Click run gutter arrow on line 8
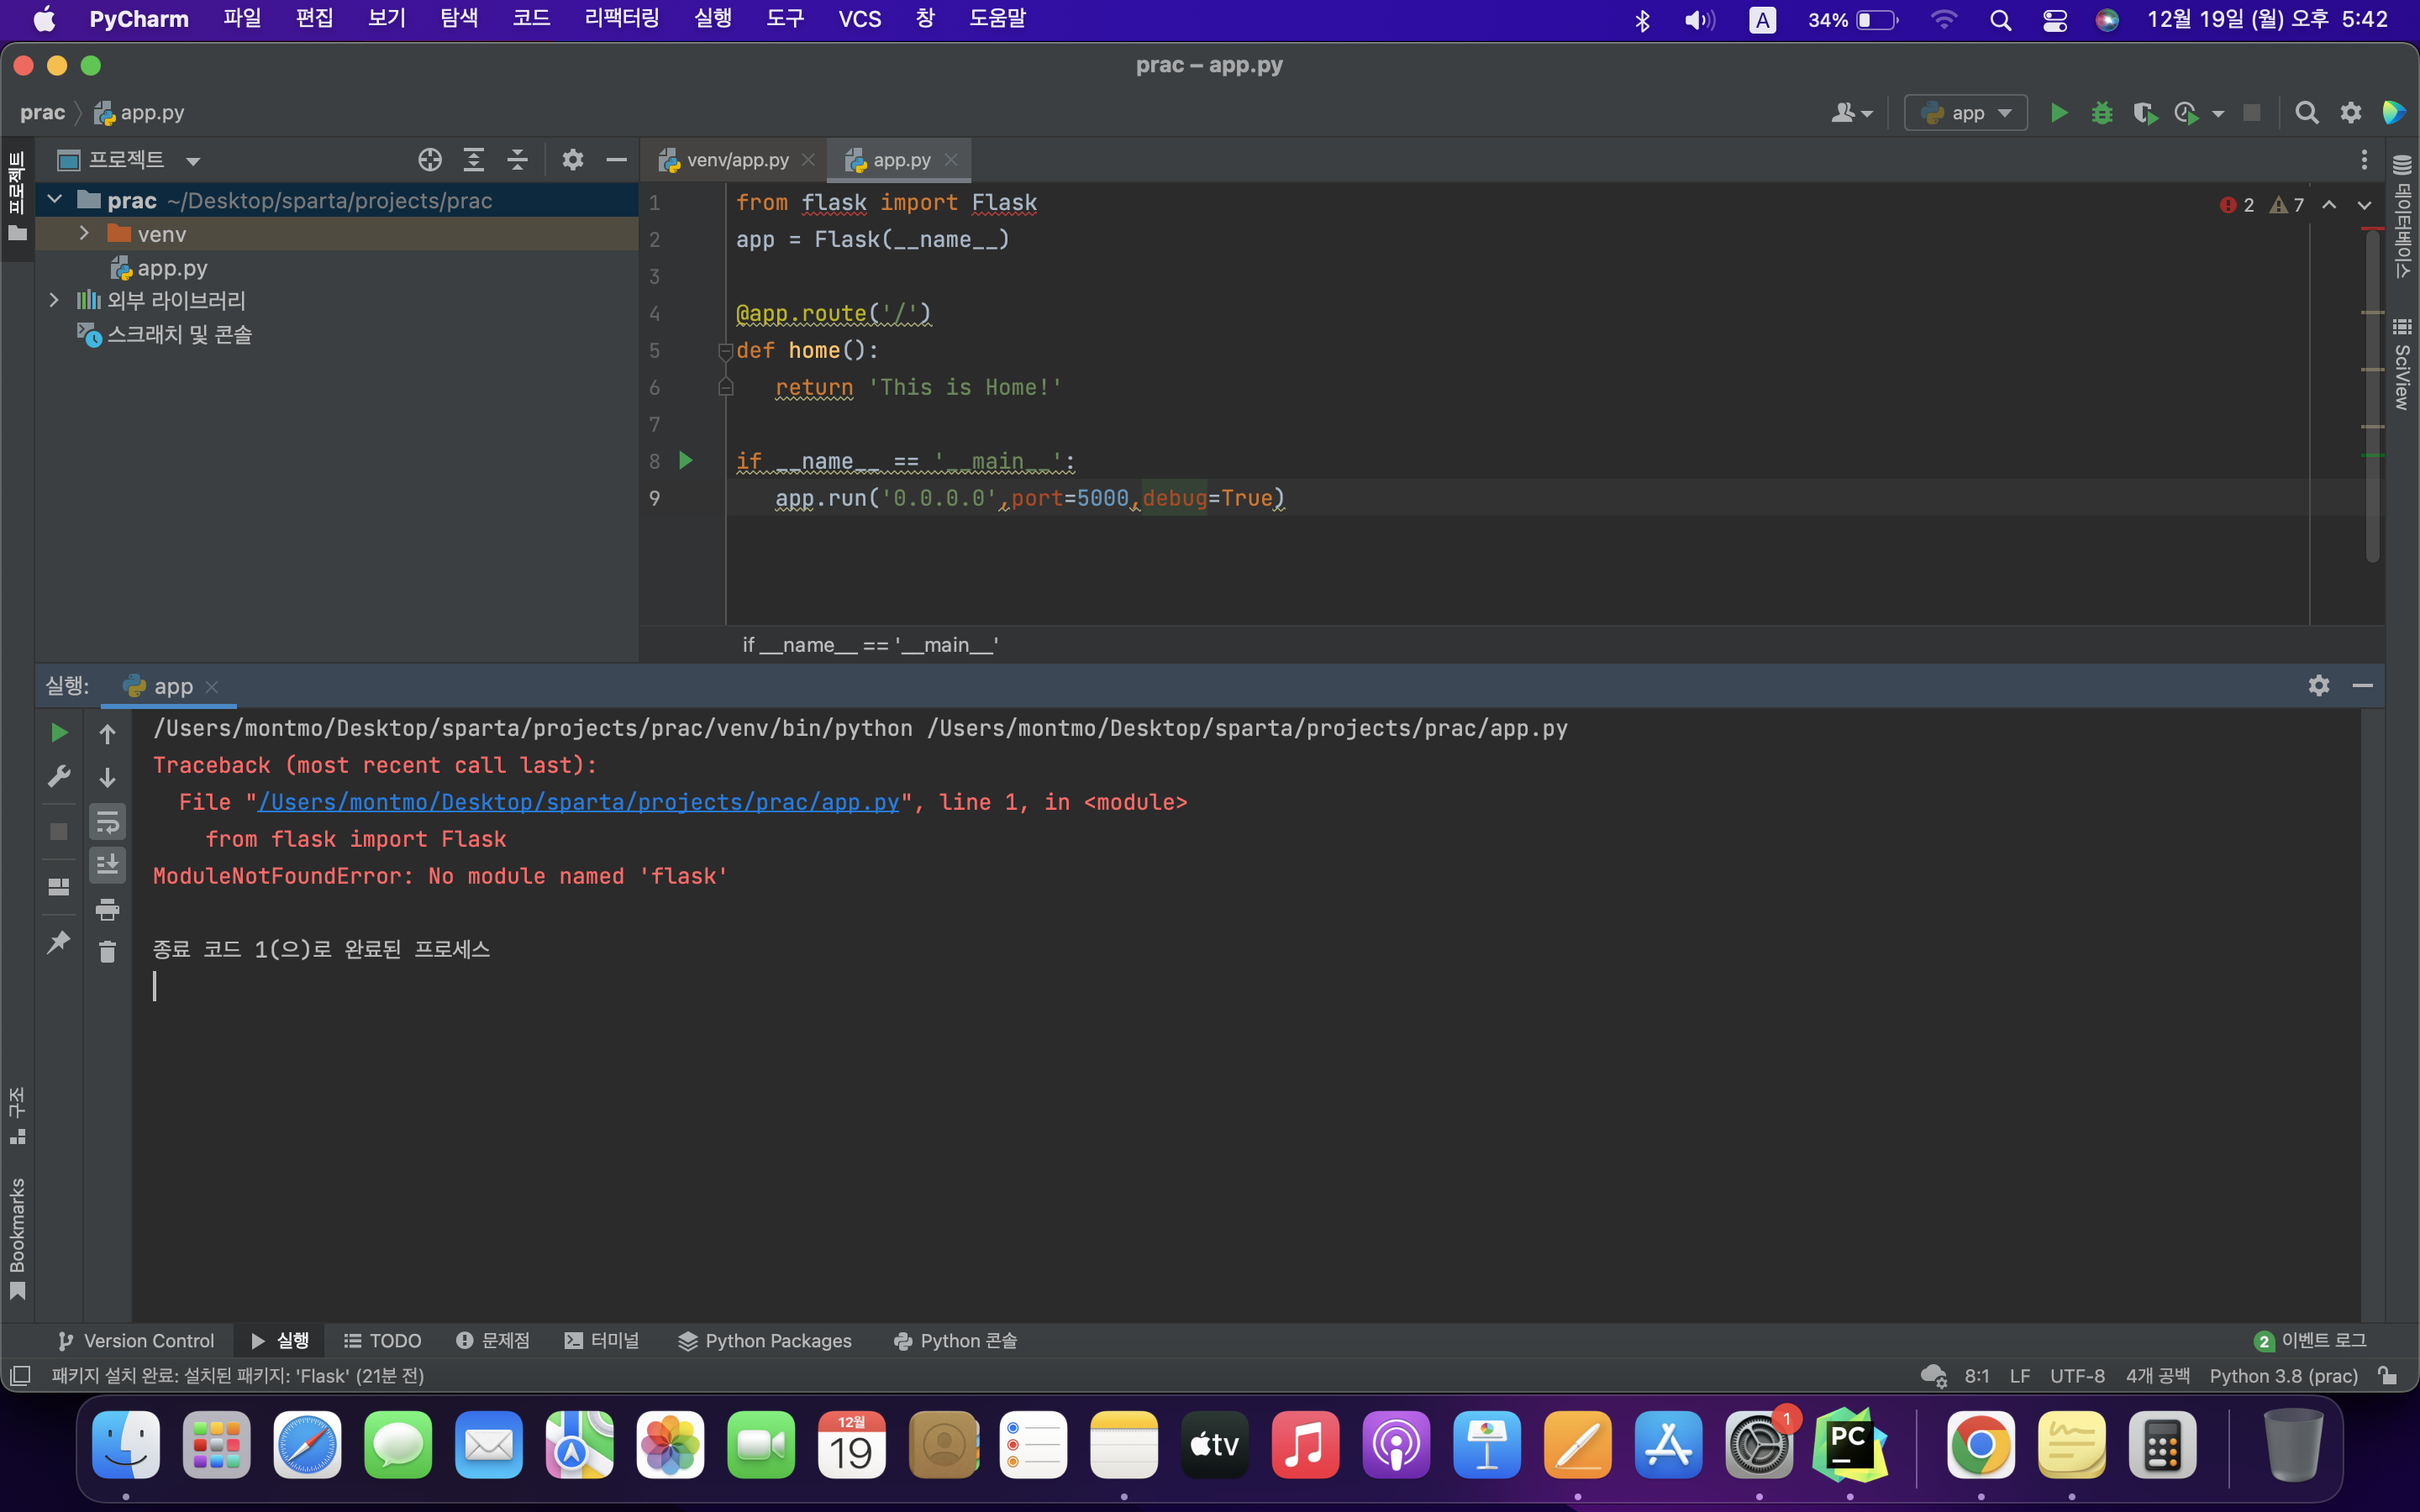The height and width of the screenshot is (1512, 2420). click(x=686, y=461)
